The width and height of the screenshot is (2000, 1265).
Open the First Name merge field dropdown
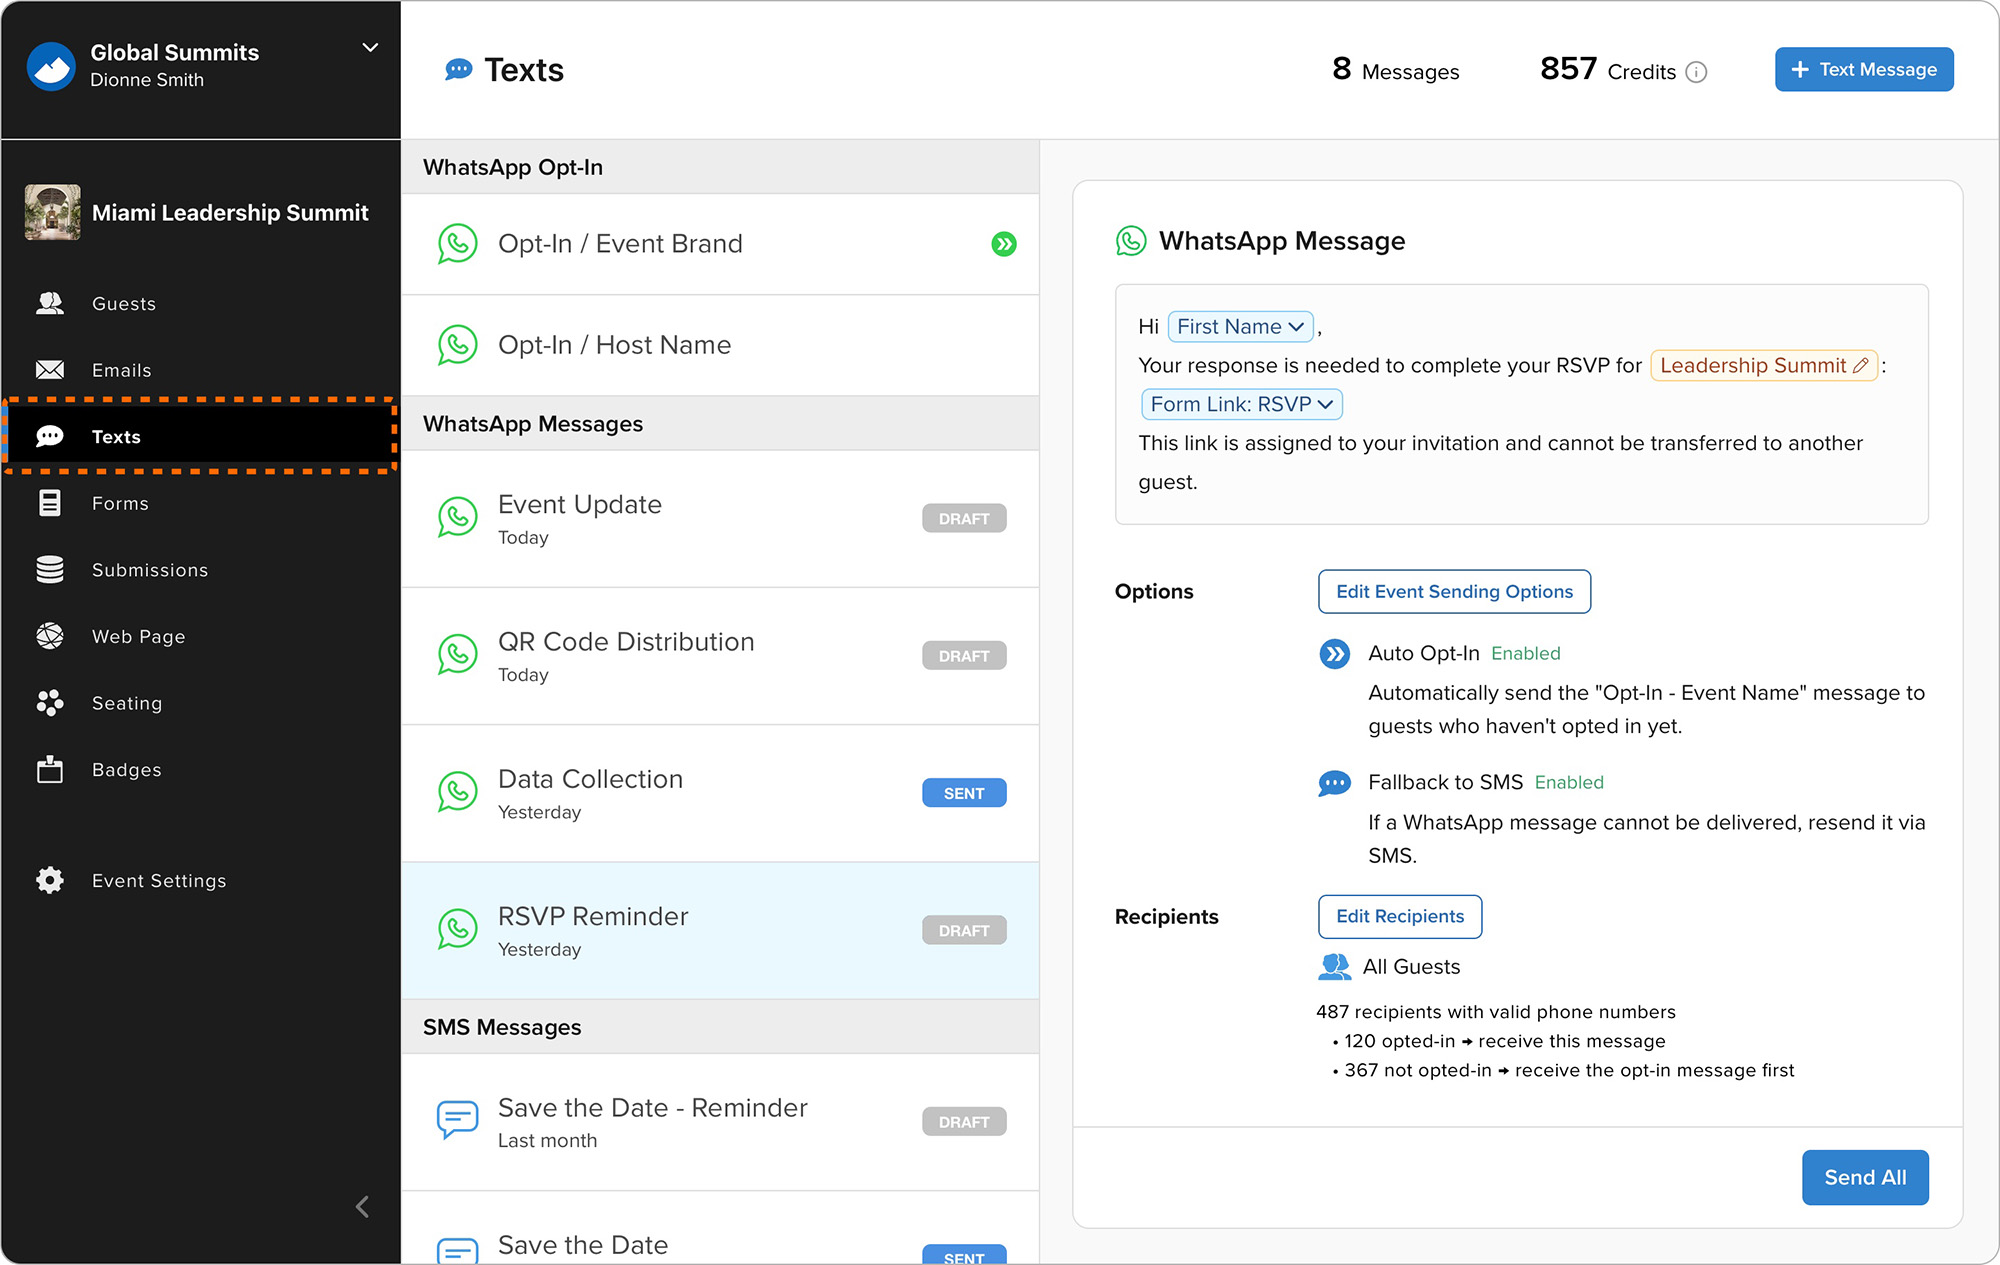[x=1240, y=326]
